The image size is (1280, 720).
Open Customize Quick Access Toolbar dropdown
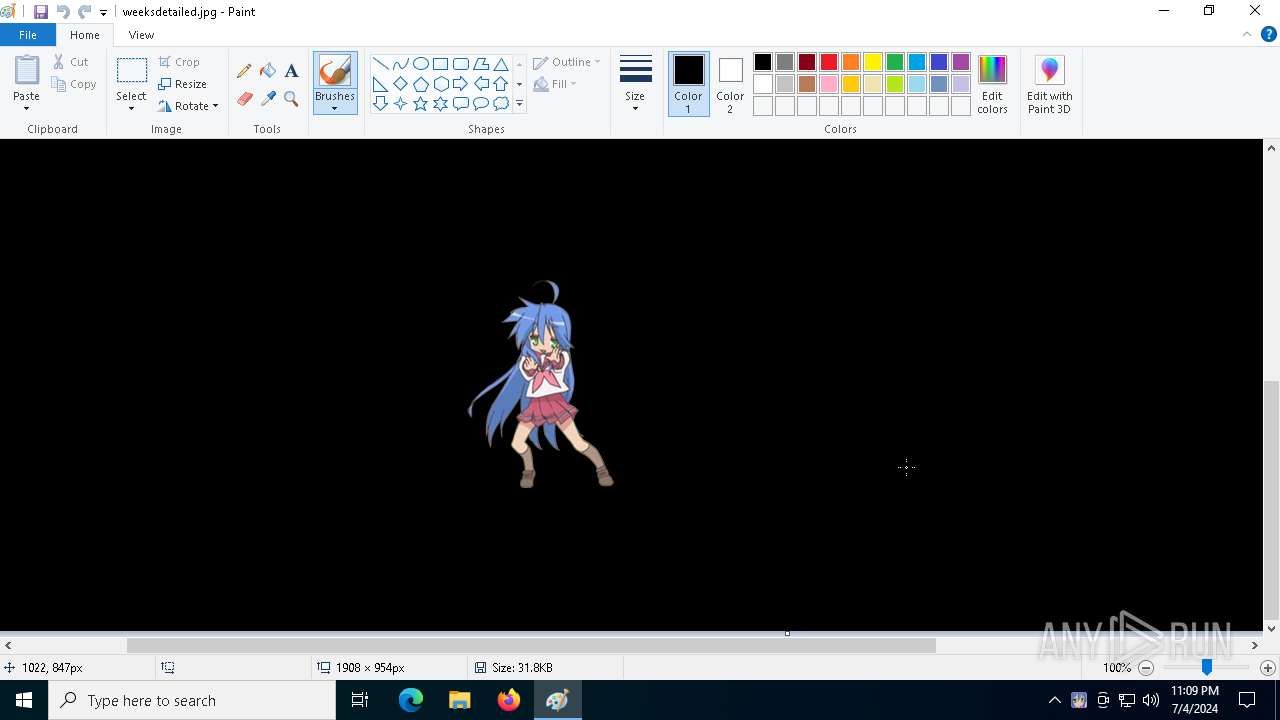pos(103,13)
